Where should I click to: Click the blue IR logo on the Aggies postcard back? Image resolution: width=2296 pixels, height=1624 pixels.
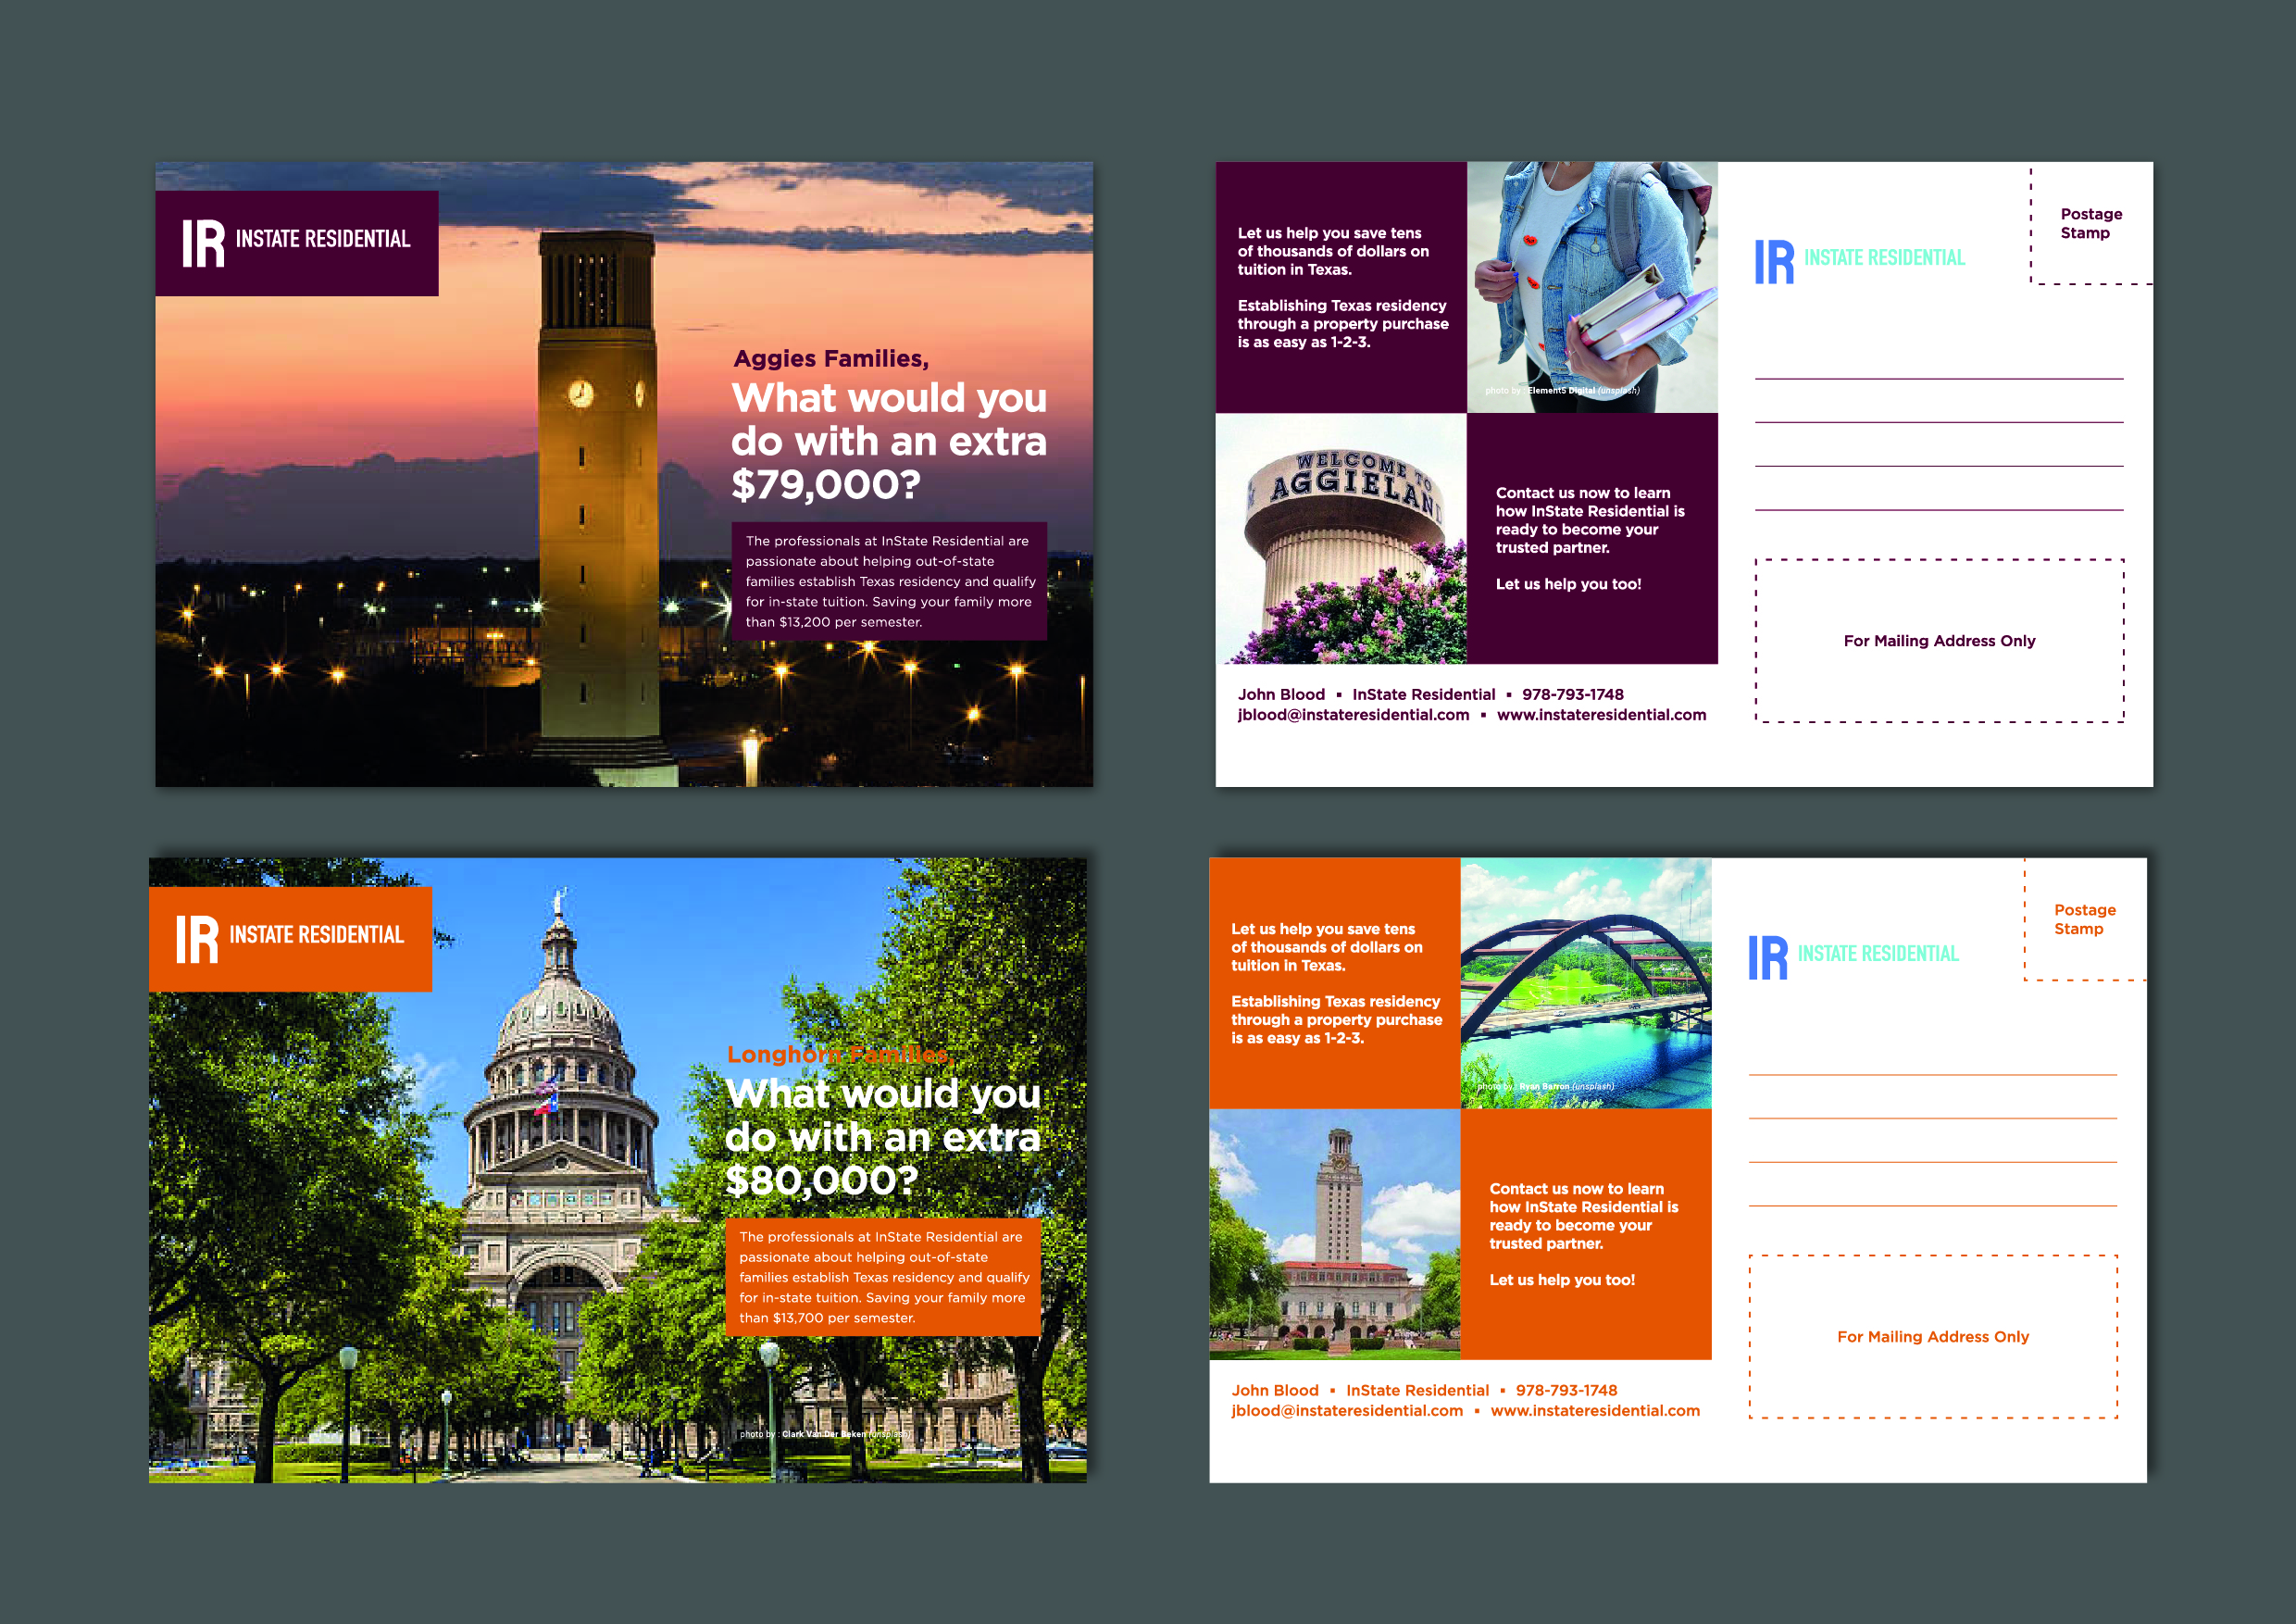1774,262
